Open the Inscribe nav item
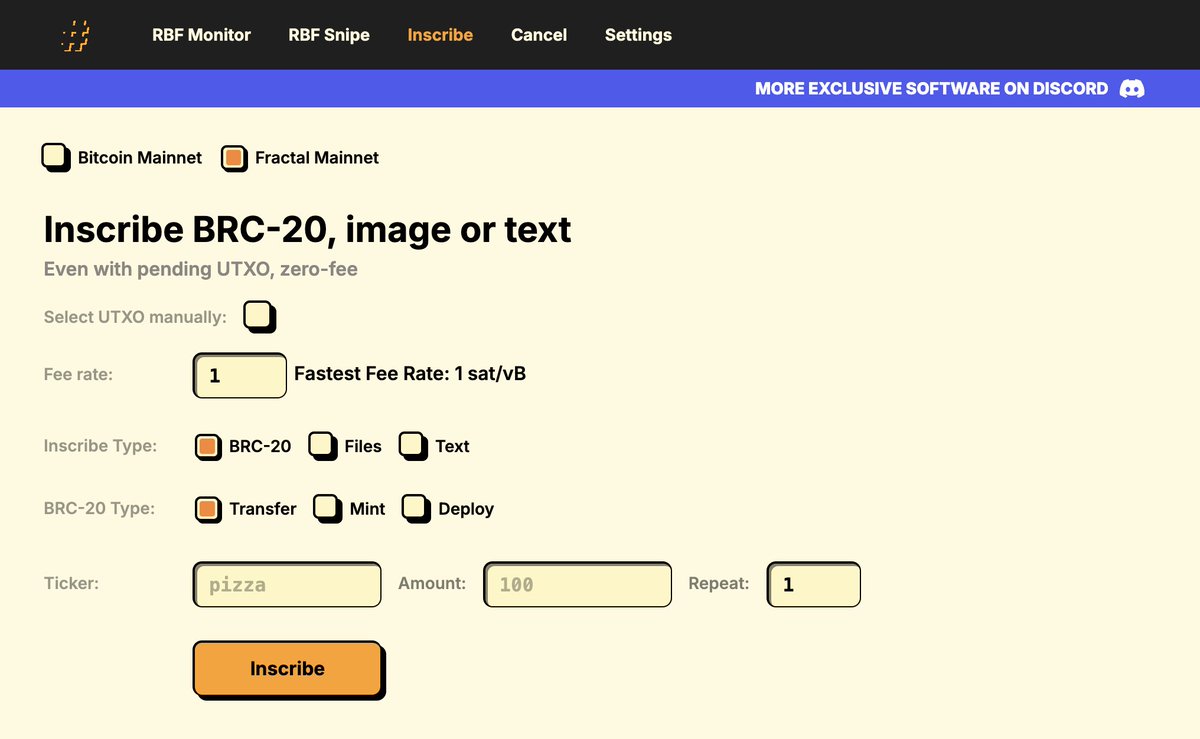Viewport: 1200px width, 739px height. pyautogui.click(x=440, y=35)
